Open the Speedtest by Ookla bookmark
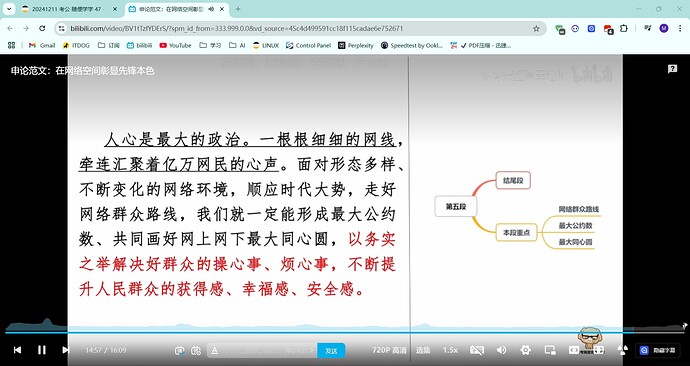The image size is (690, 366). pos(412,45)
